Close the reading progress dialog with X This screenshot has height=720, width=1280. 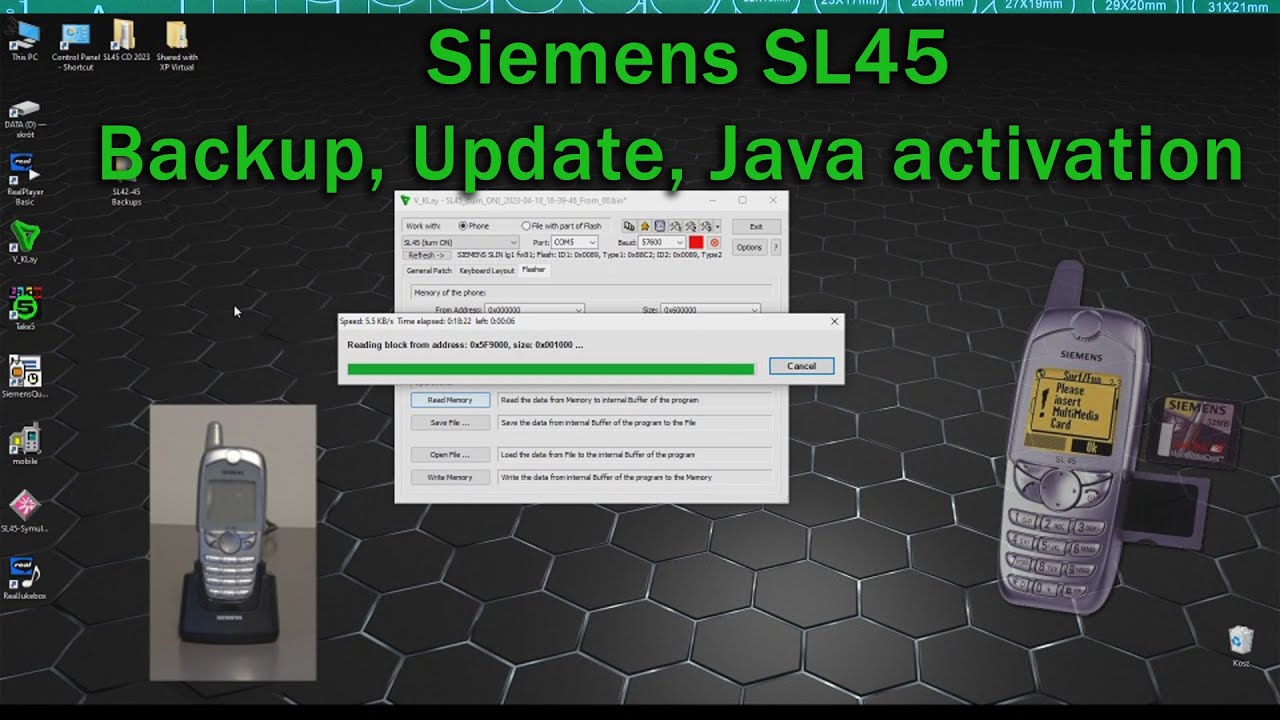(x=834, y=322)
